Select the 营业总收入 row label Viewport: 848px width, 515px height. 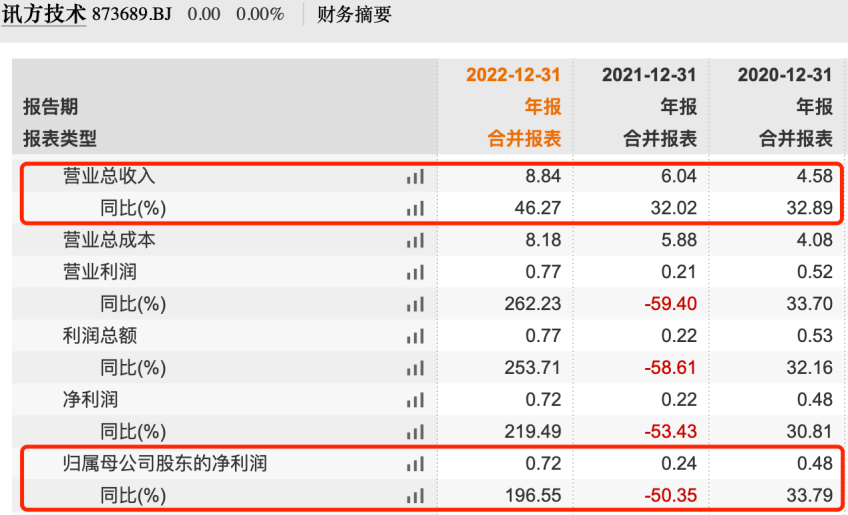(x=109, y=176)
